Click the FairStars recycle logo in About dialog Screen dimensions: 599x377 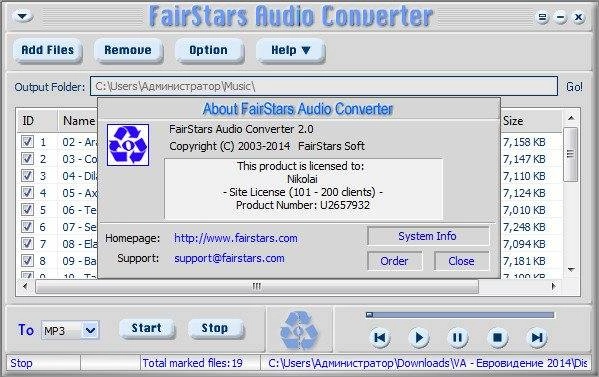pos(128,145)
